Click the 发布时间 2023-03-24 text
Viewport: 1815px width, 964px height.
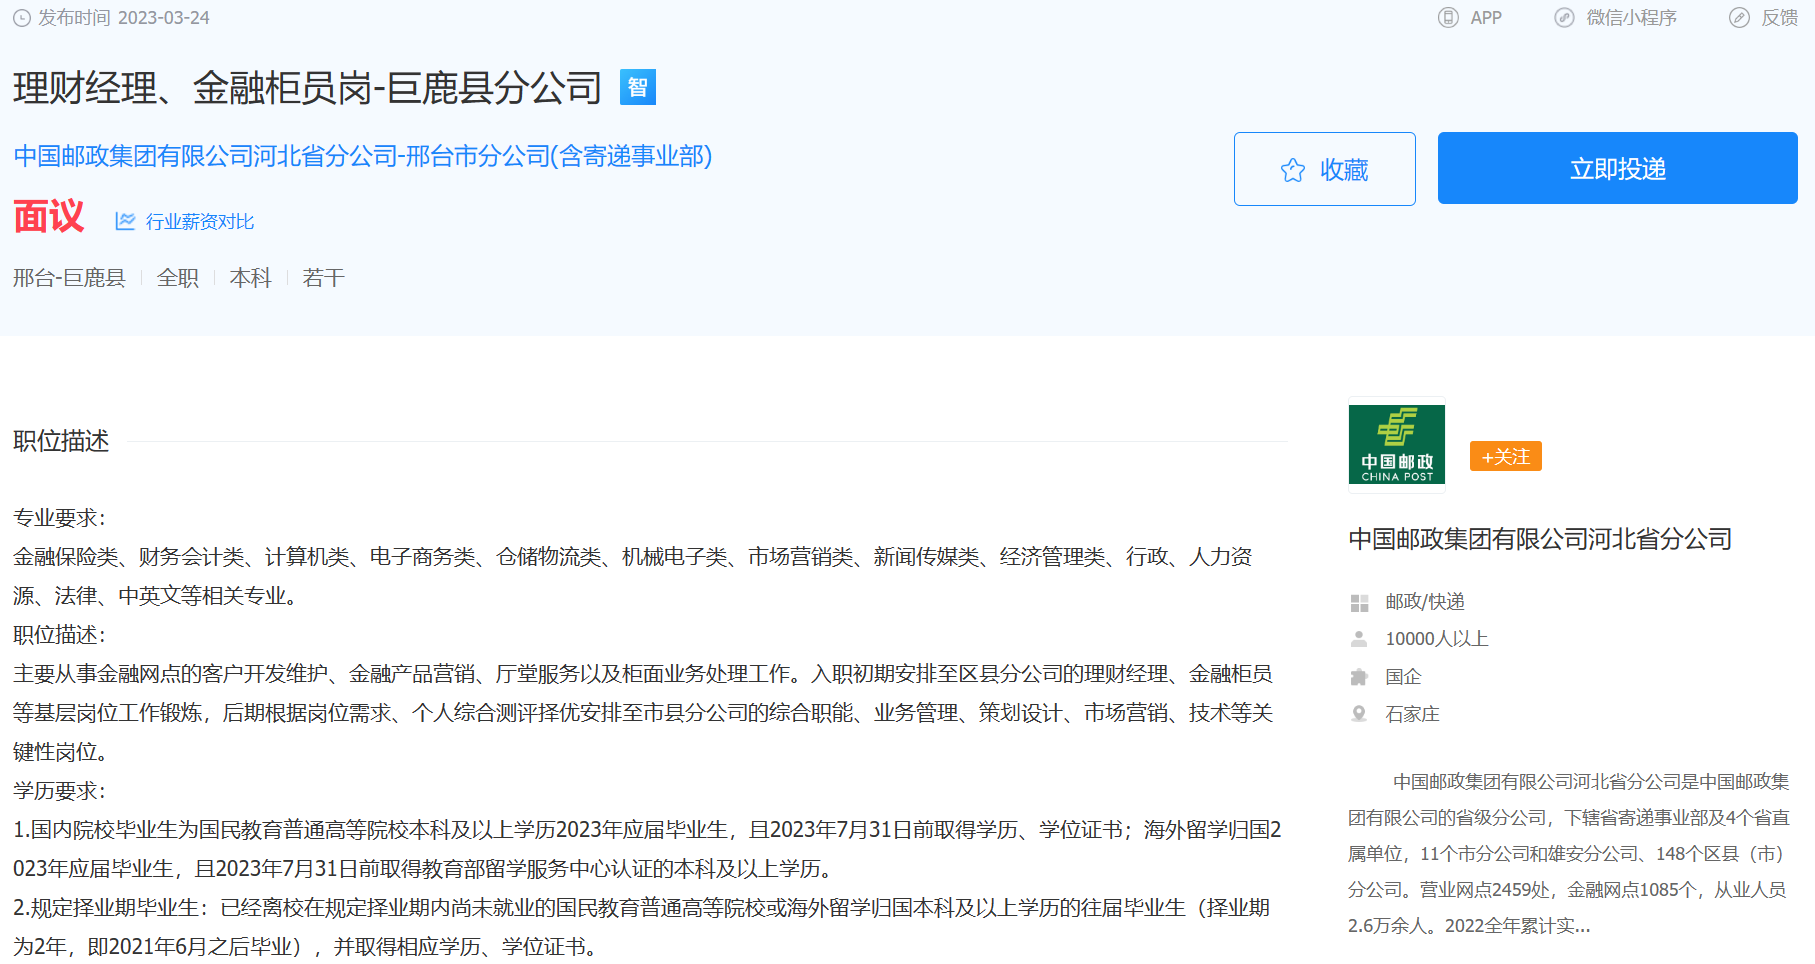coord(124,18)
